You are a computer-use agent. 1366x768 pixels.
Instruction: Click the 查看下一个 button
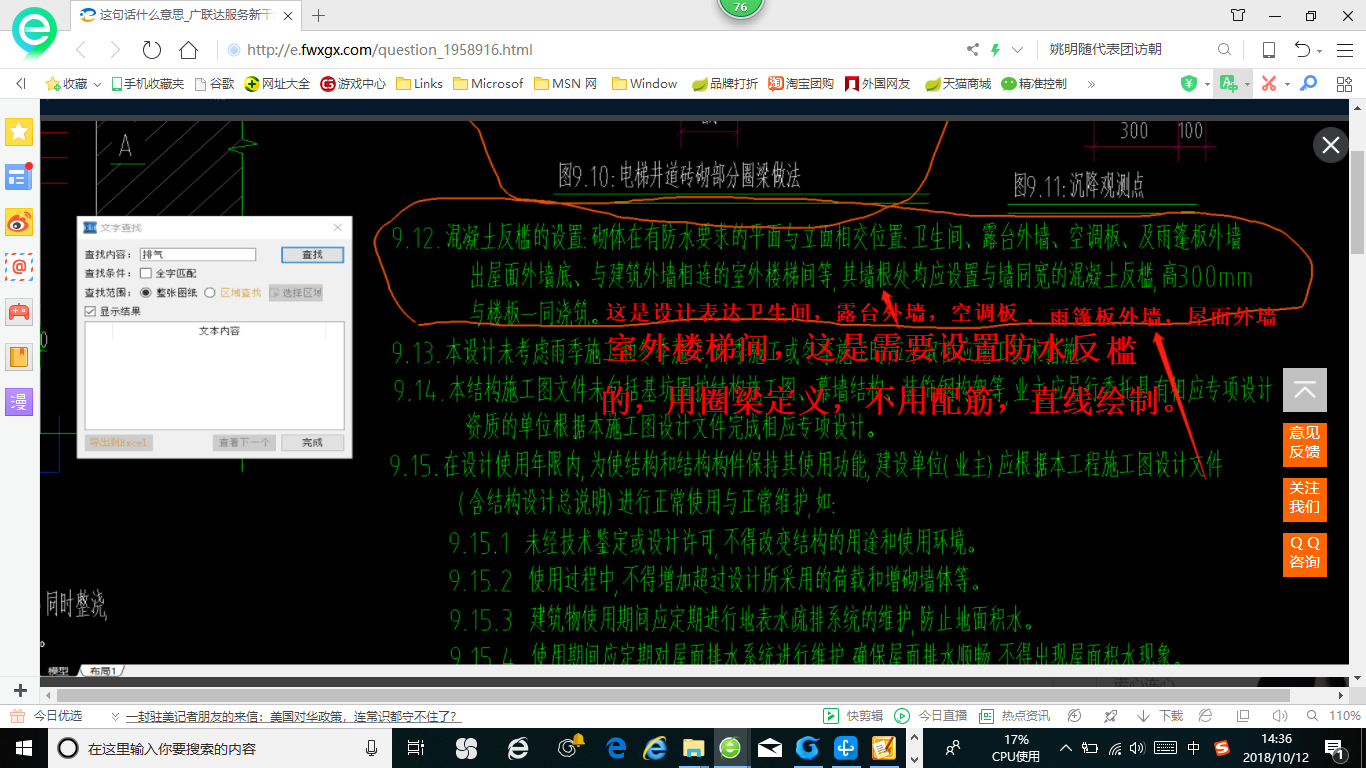coord(244,442)
